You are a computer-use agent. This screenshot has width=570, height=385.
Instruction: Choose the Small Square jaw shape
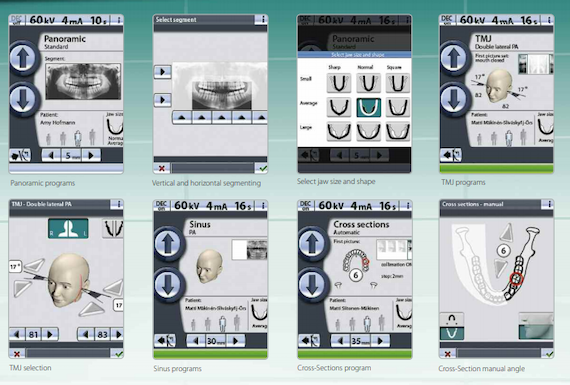pyautogui.click(x=398, y=83)
